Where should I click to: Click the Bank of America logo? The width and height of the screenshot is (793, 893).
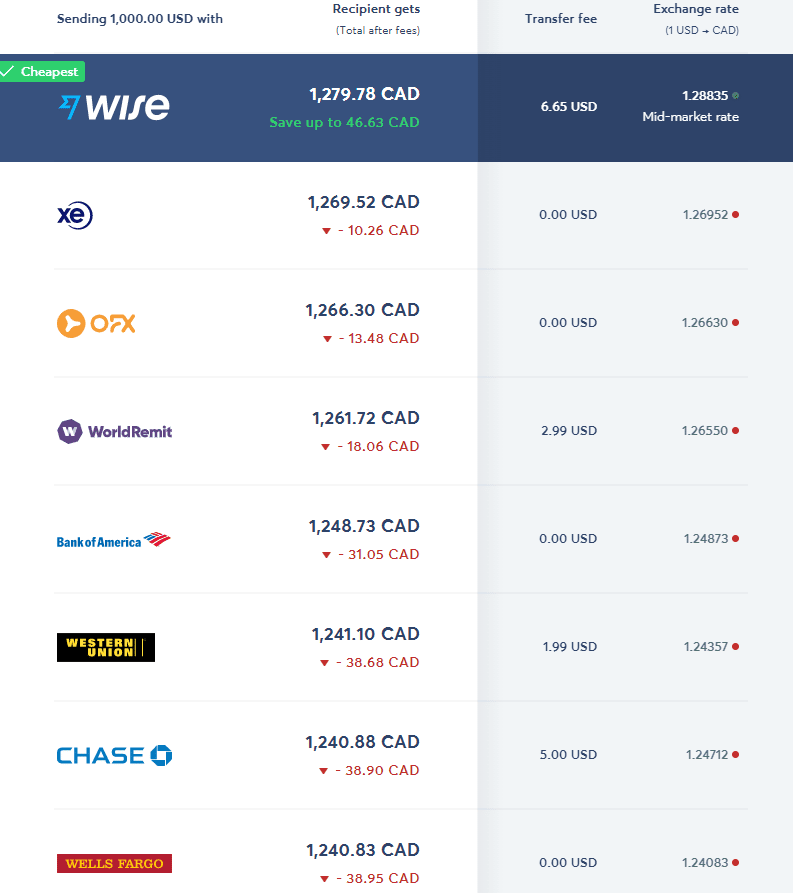(x=114, y=538)
